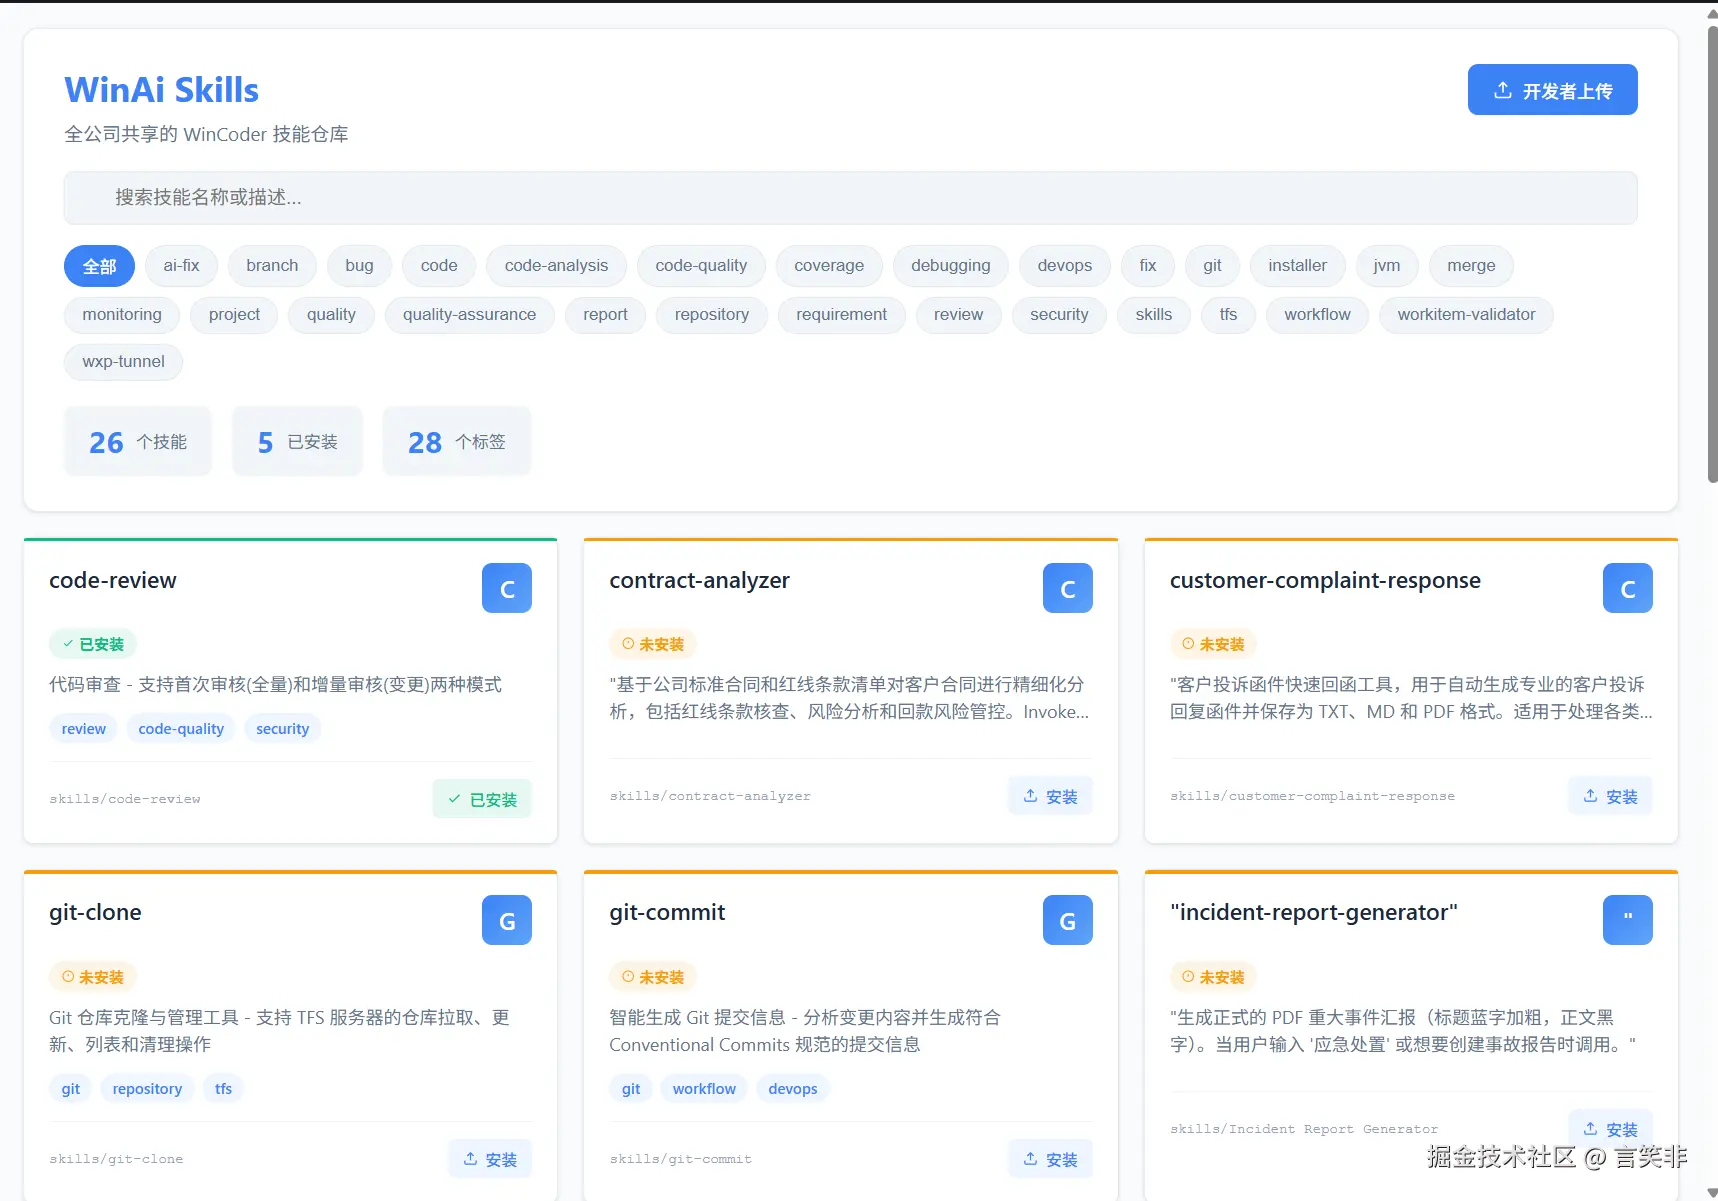Screen dimensions: 1718x1201
Task: Click the 已安装 status badge on code-review
Action: pyautogui.click(x=93, y=644)
